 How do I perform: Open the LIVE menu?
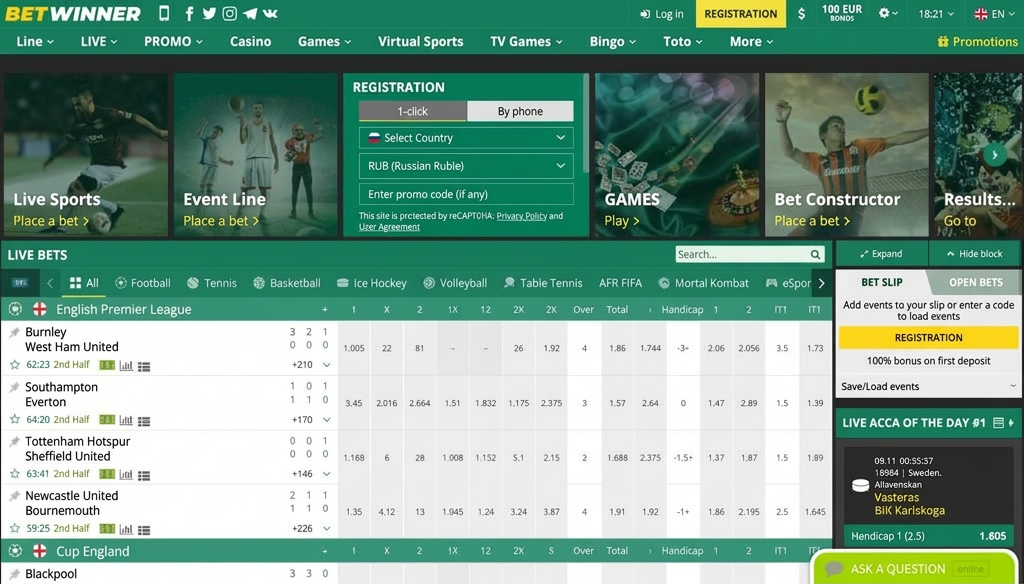[x=99, y=41]
